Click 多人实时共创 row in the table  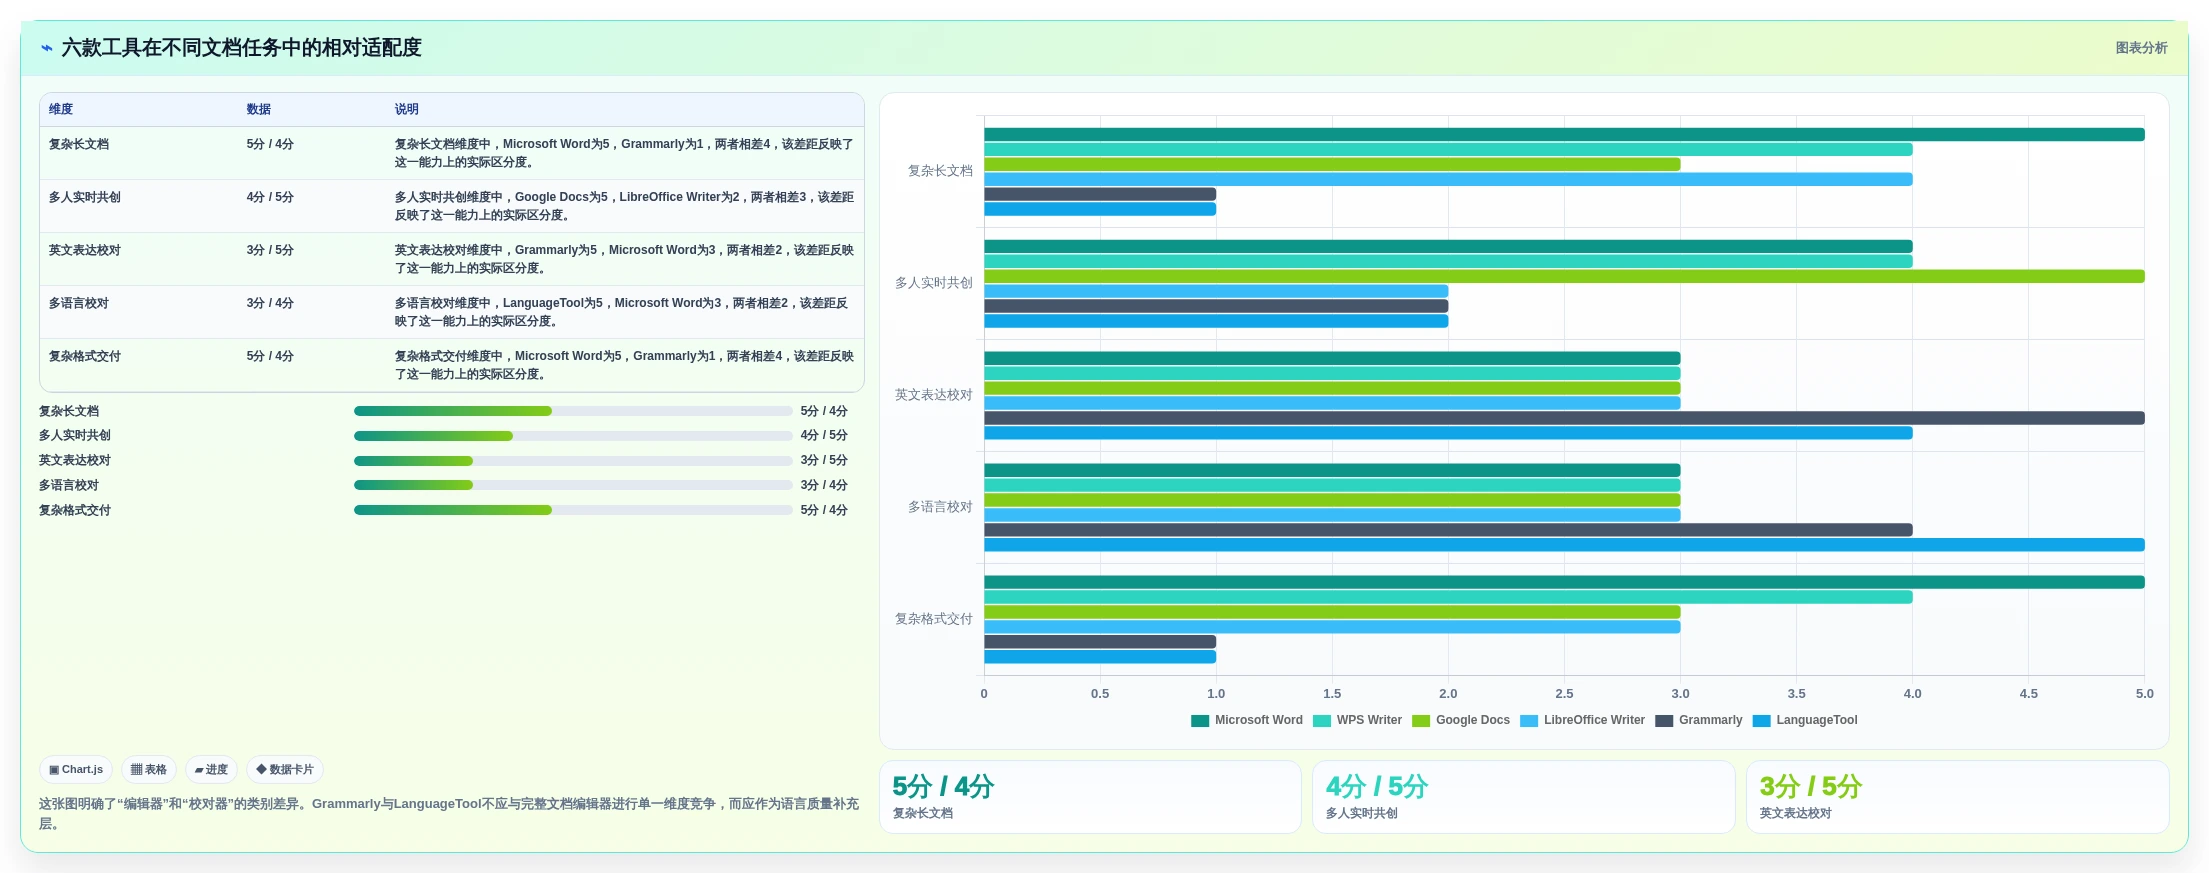[452, 206]
